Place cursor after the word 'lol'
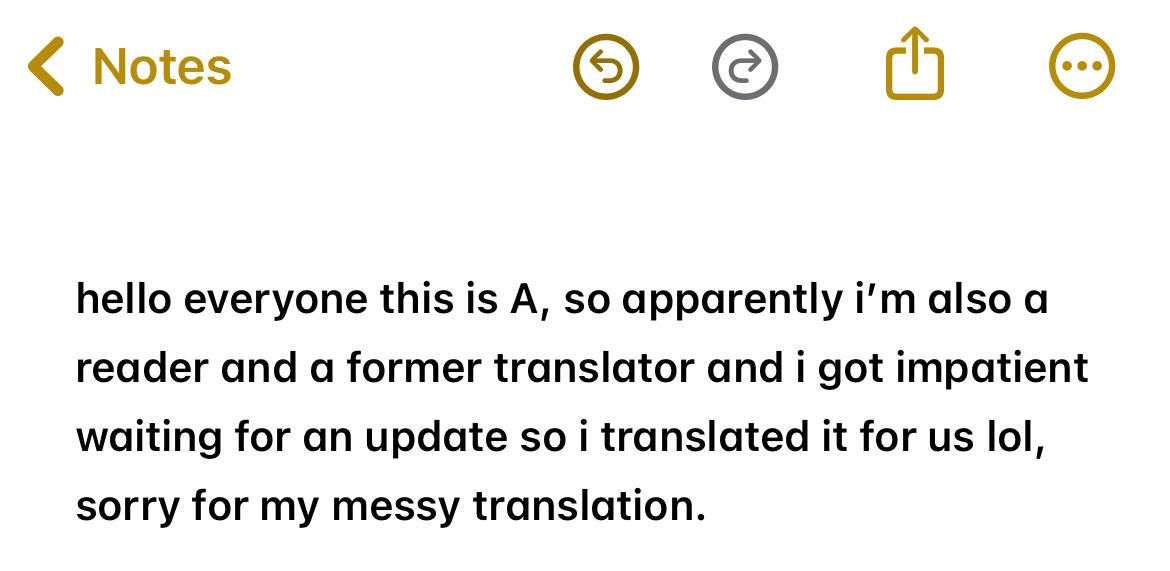1170x571 pixels. (x=1036, y=438)
